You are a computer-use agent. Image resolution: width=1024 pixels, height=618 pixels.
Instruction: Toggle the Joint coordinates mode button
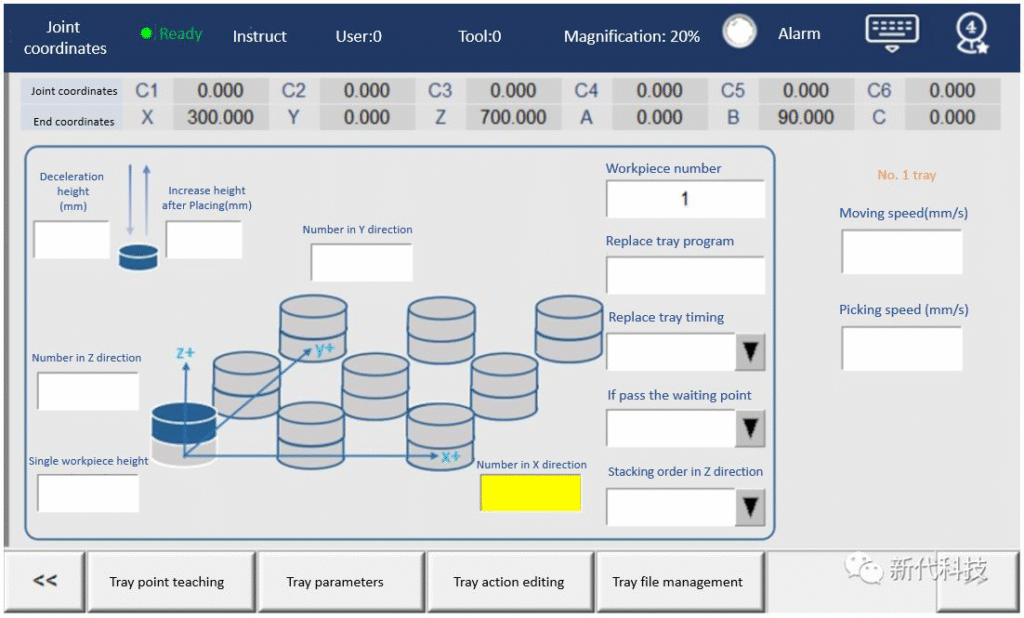pos(65,37)
